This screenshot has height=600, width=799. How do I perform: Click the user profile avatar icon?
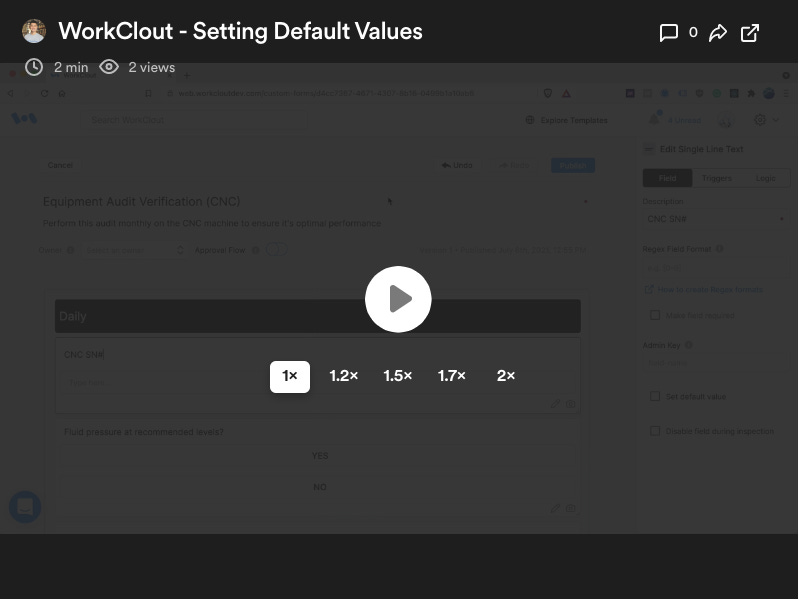tap(725, 120)
